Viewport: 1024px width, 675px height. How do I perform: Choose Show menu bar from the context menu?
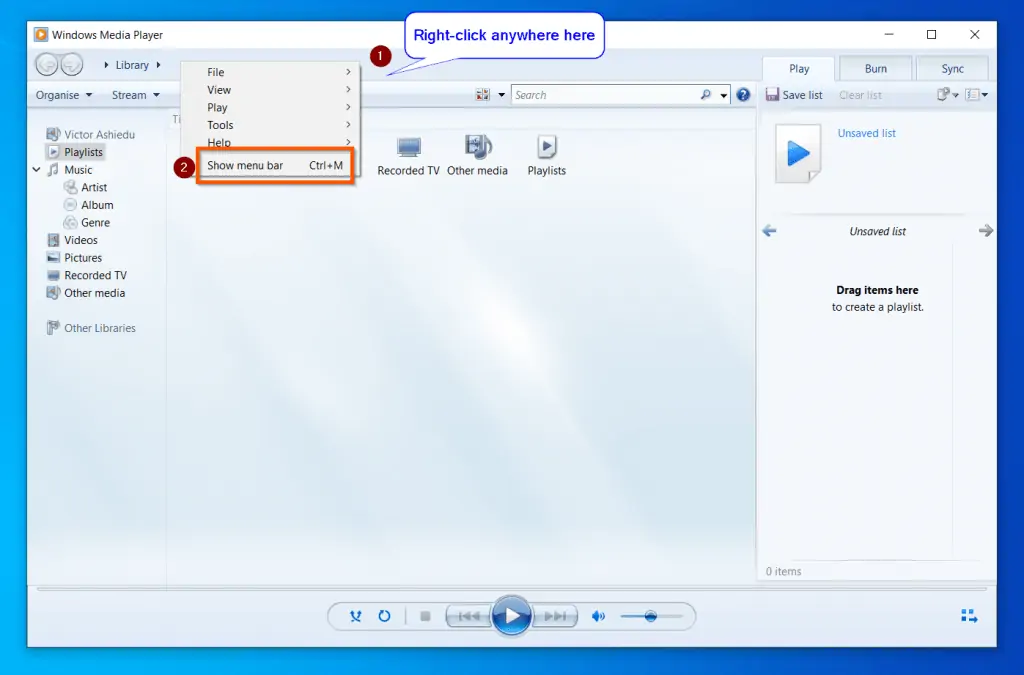click(247, 165)
